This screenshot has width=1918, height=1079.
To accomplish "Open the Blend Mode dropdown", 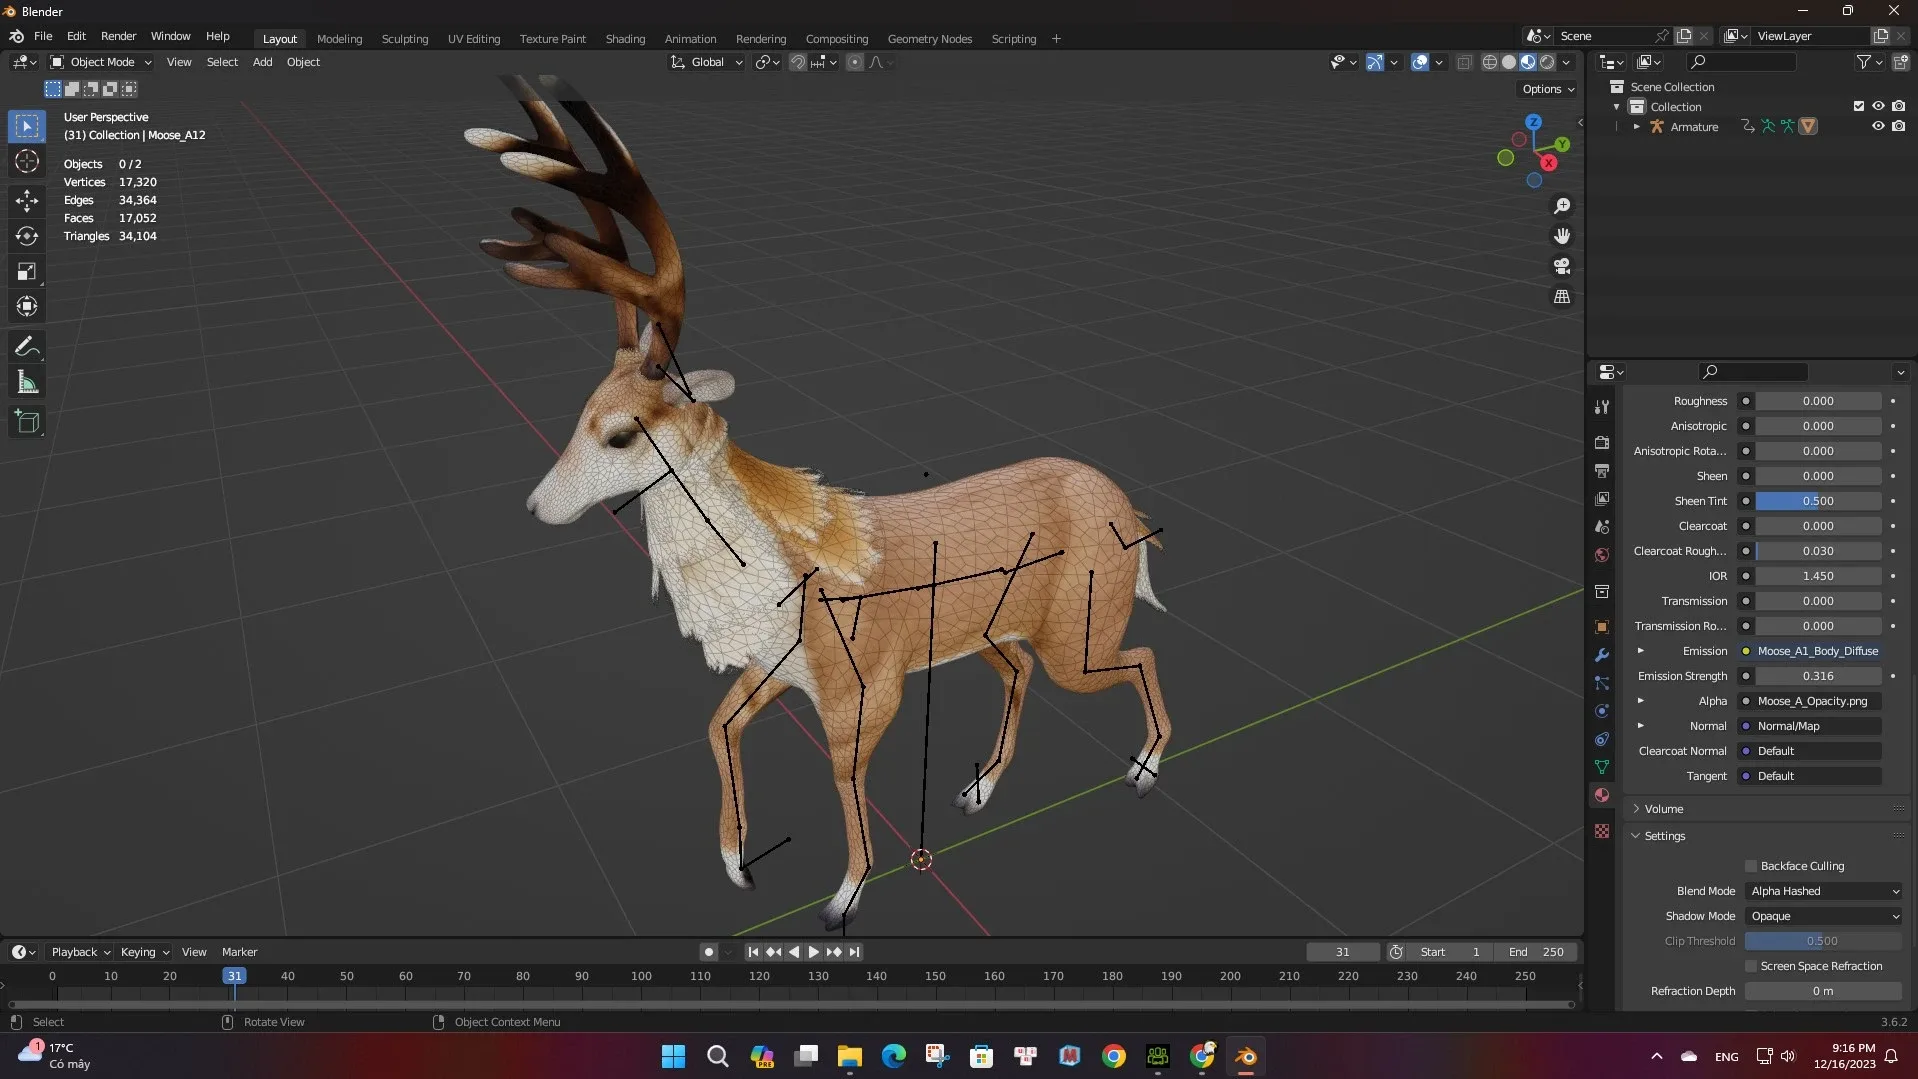I will pos(1822,891).
